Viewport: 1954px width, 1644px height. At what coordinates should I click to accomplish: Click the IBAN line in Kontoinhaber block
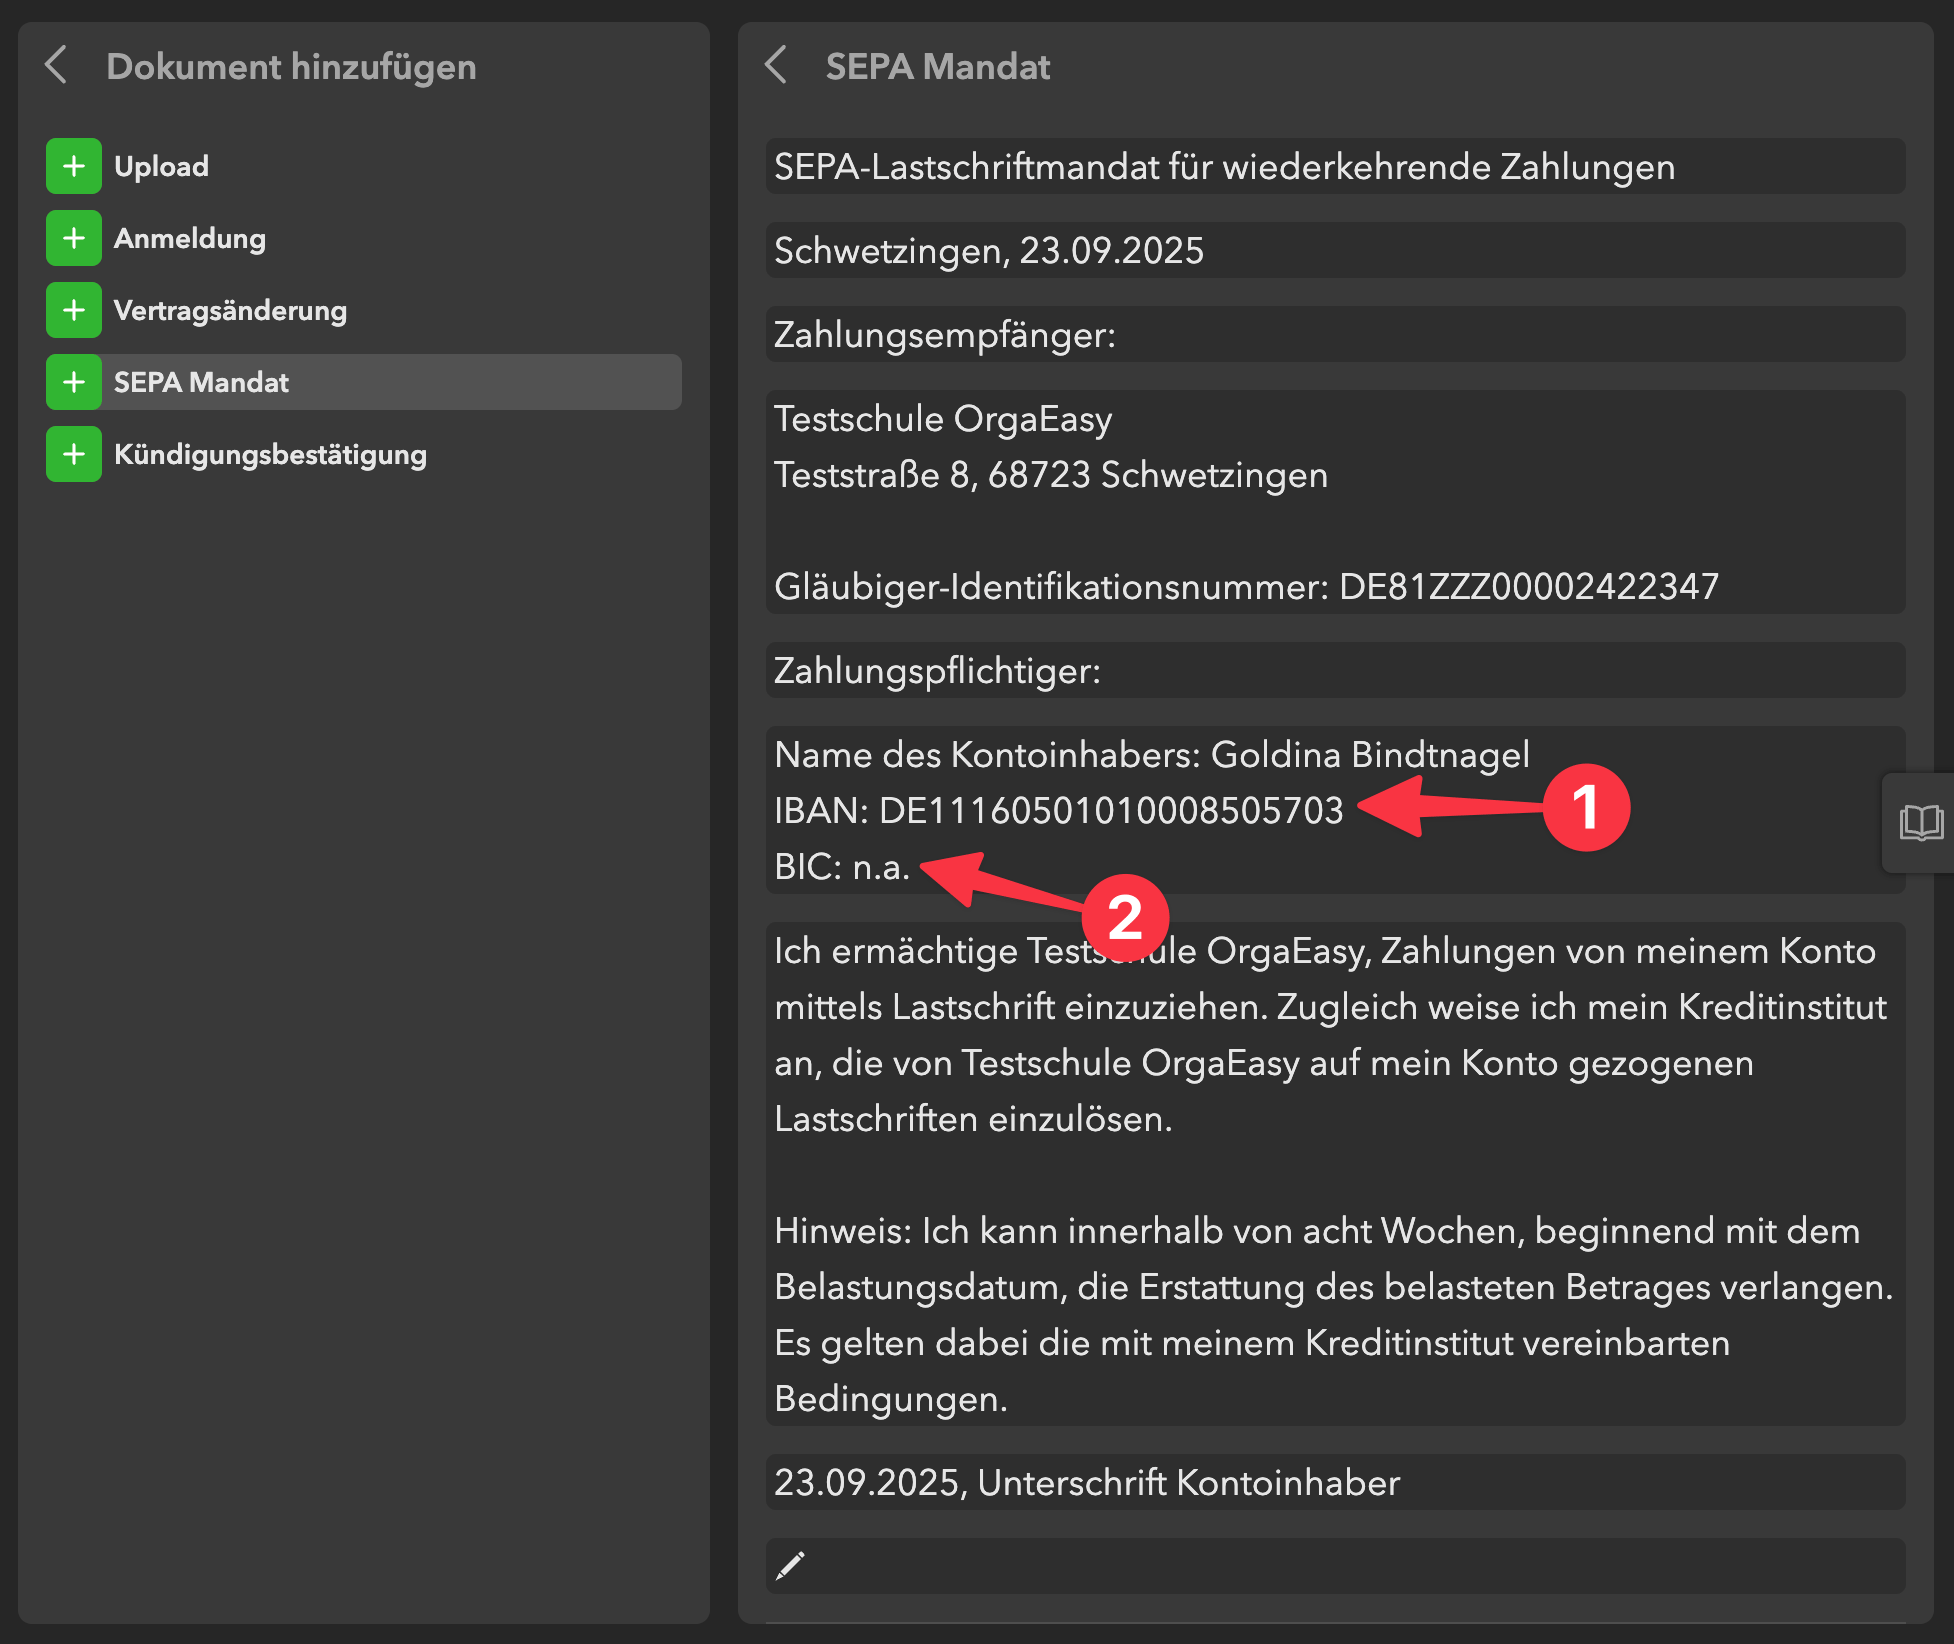pyautogui.click(x=1058, y=811)
